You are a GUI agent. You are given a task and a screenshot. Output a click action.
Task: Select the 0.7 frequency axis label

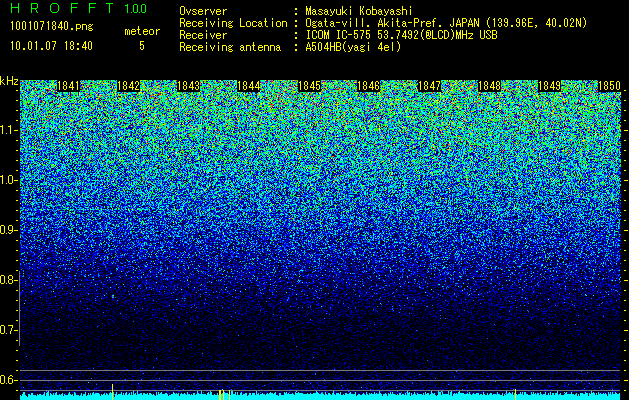coord(9,330)
